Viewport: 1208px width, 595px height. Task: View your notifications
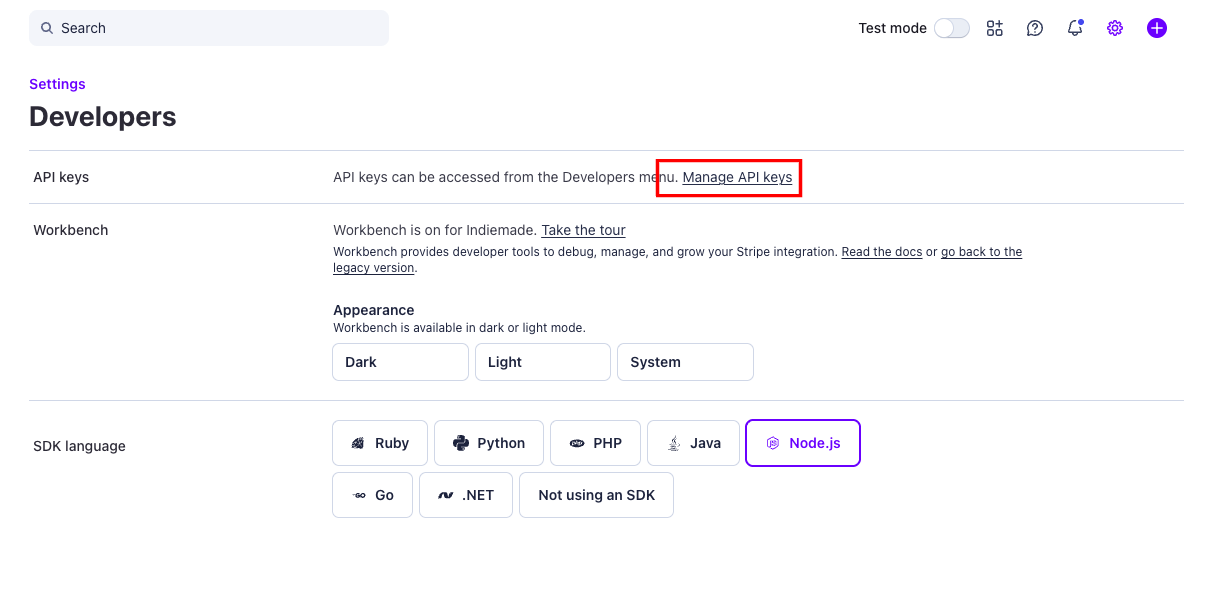pyautogui.click(x=1074, y=28)
